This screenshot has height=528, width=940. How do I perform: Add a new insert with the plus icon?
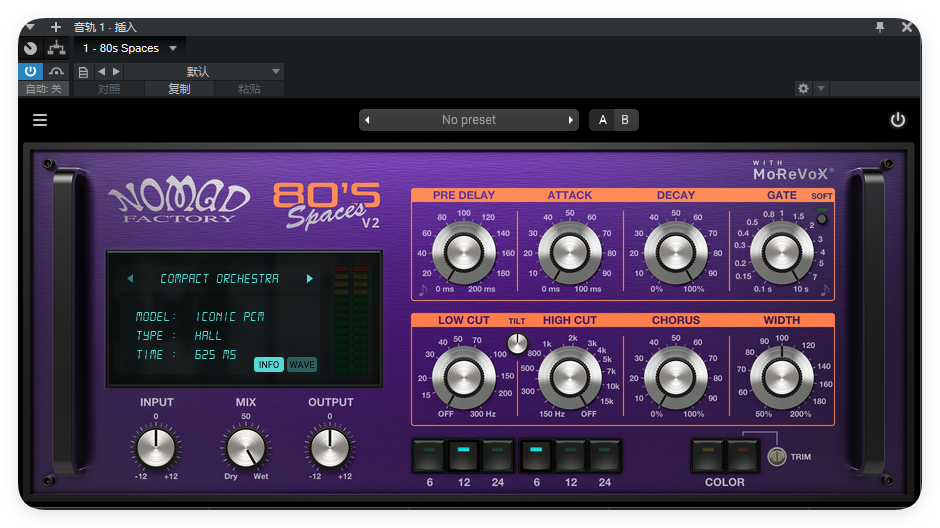(56, 27)
